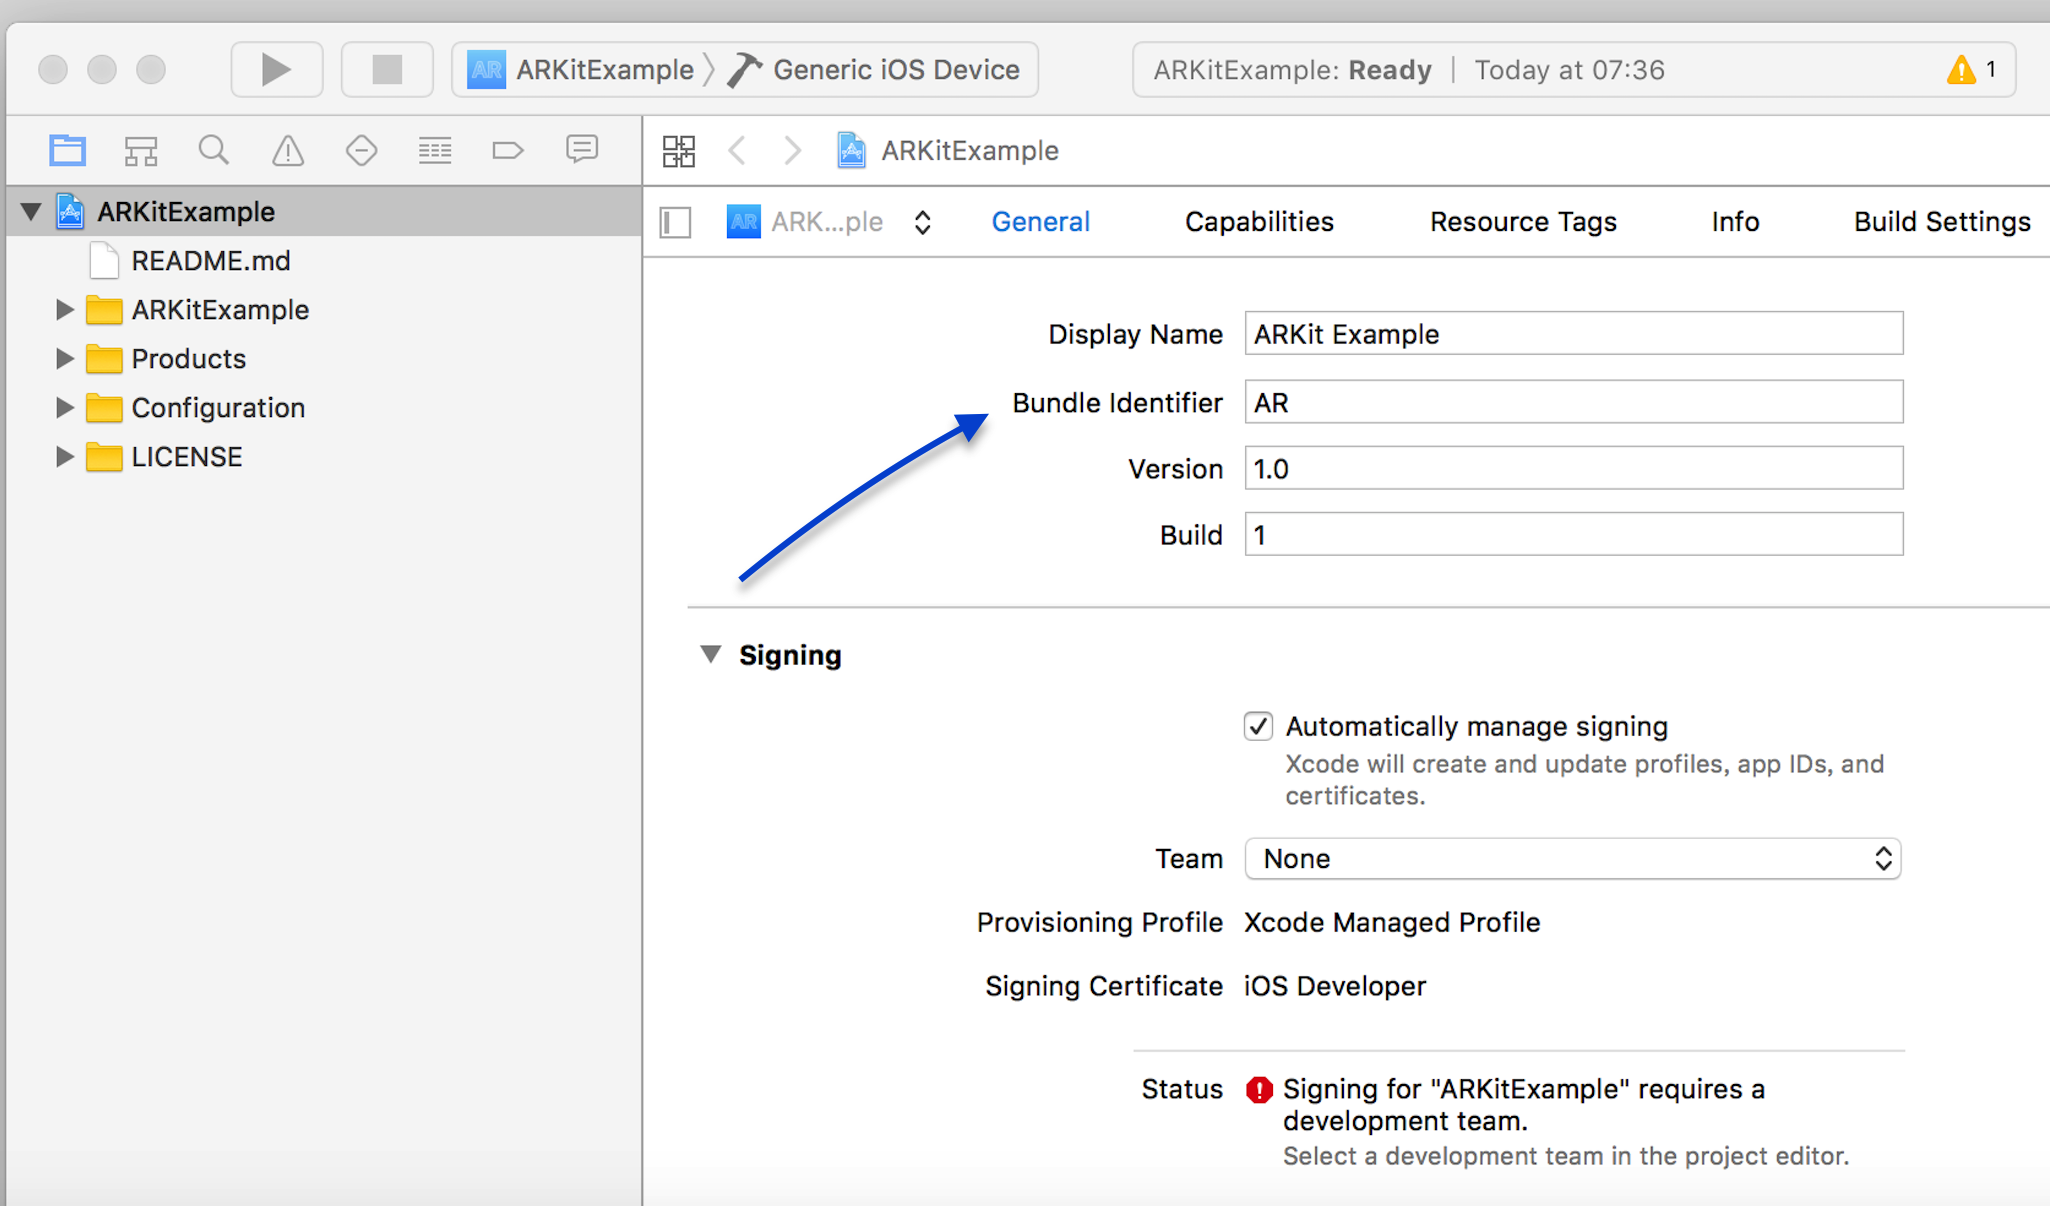
Task: Click the iOS Developer certificate text
Action: [1335, 987]
